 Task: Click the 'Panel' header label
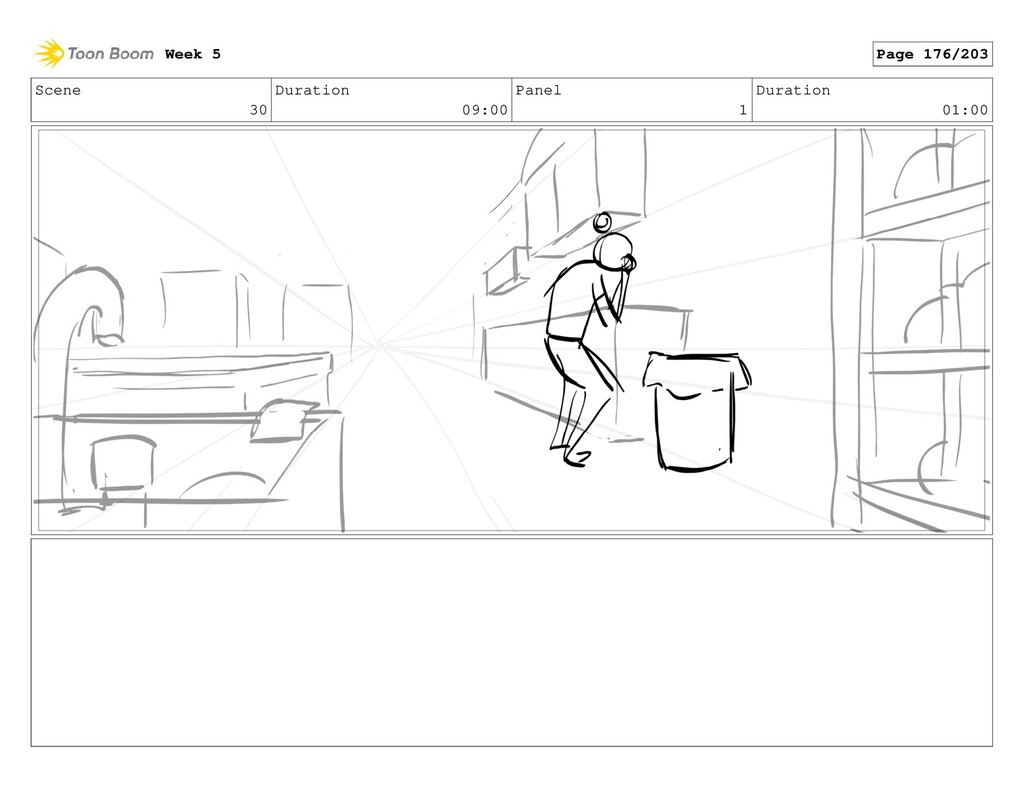tap(538, 90)
